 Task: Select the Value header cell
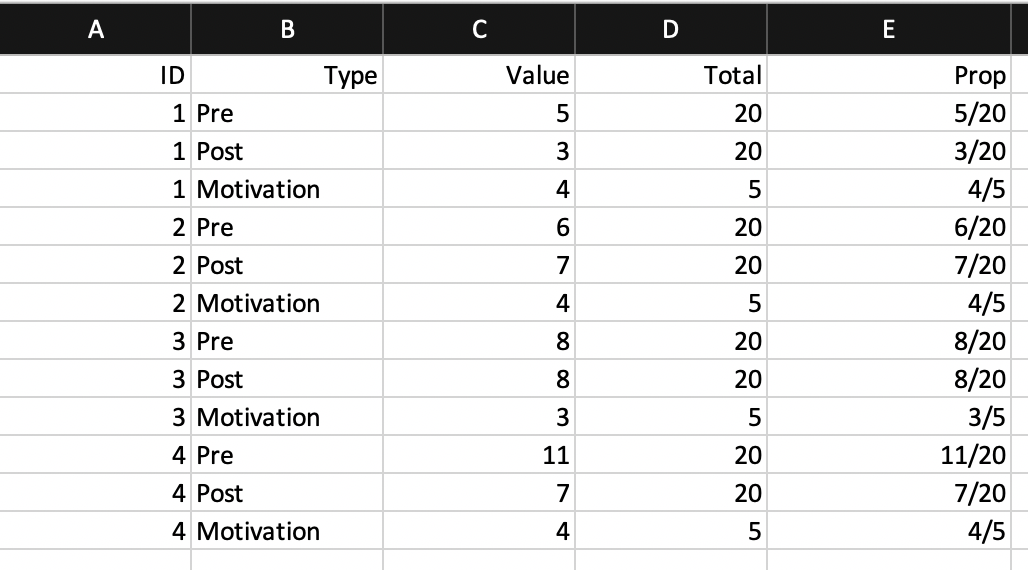479,75
